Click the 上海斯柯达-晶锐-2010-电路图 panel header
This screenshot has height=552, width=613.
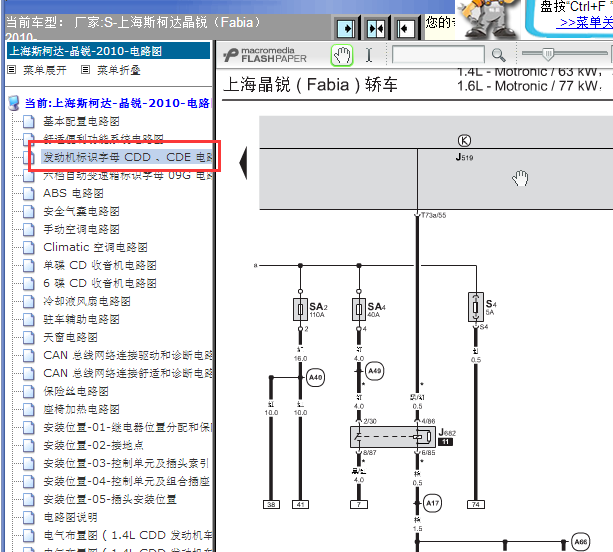[x=108, y=51]
